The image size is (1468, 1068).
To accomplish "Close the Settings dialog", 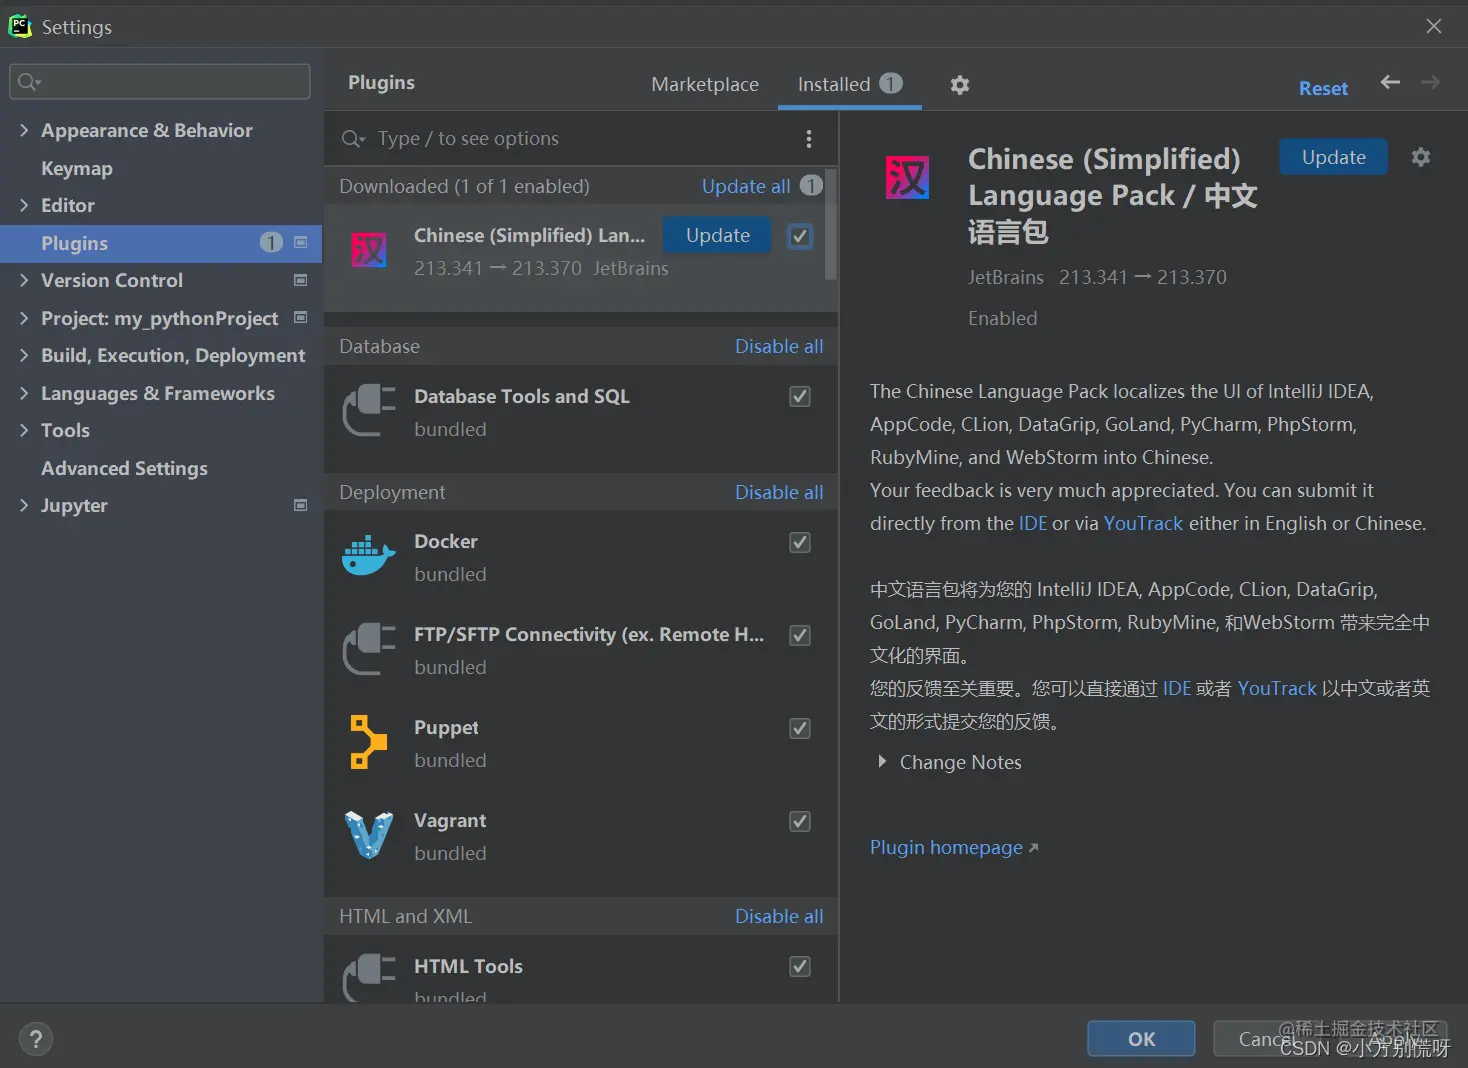I will 1434,26.
